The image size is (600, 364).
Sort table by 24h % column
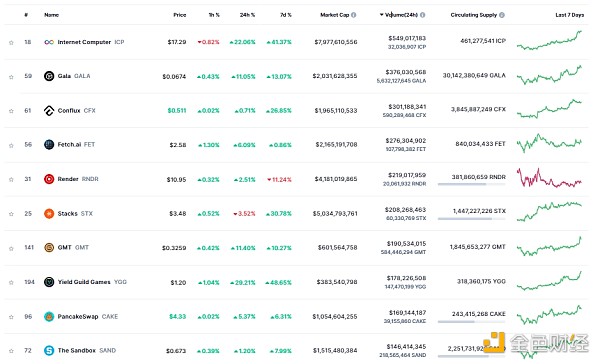pos(247,15)
